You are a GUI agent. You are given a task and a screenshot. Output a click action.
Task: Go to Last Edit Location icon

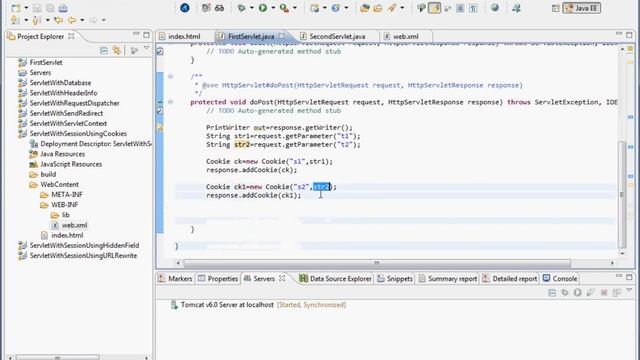point(58,20)
